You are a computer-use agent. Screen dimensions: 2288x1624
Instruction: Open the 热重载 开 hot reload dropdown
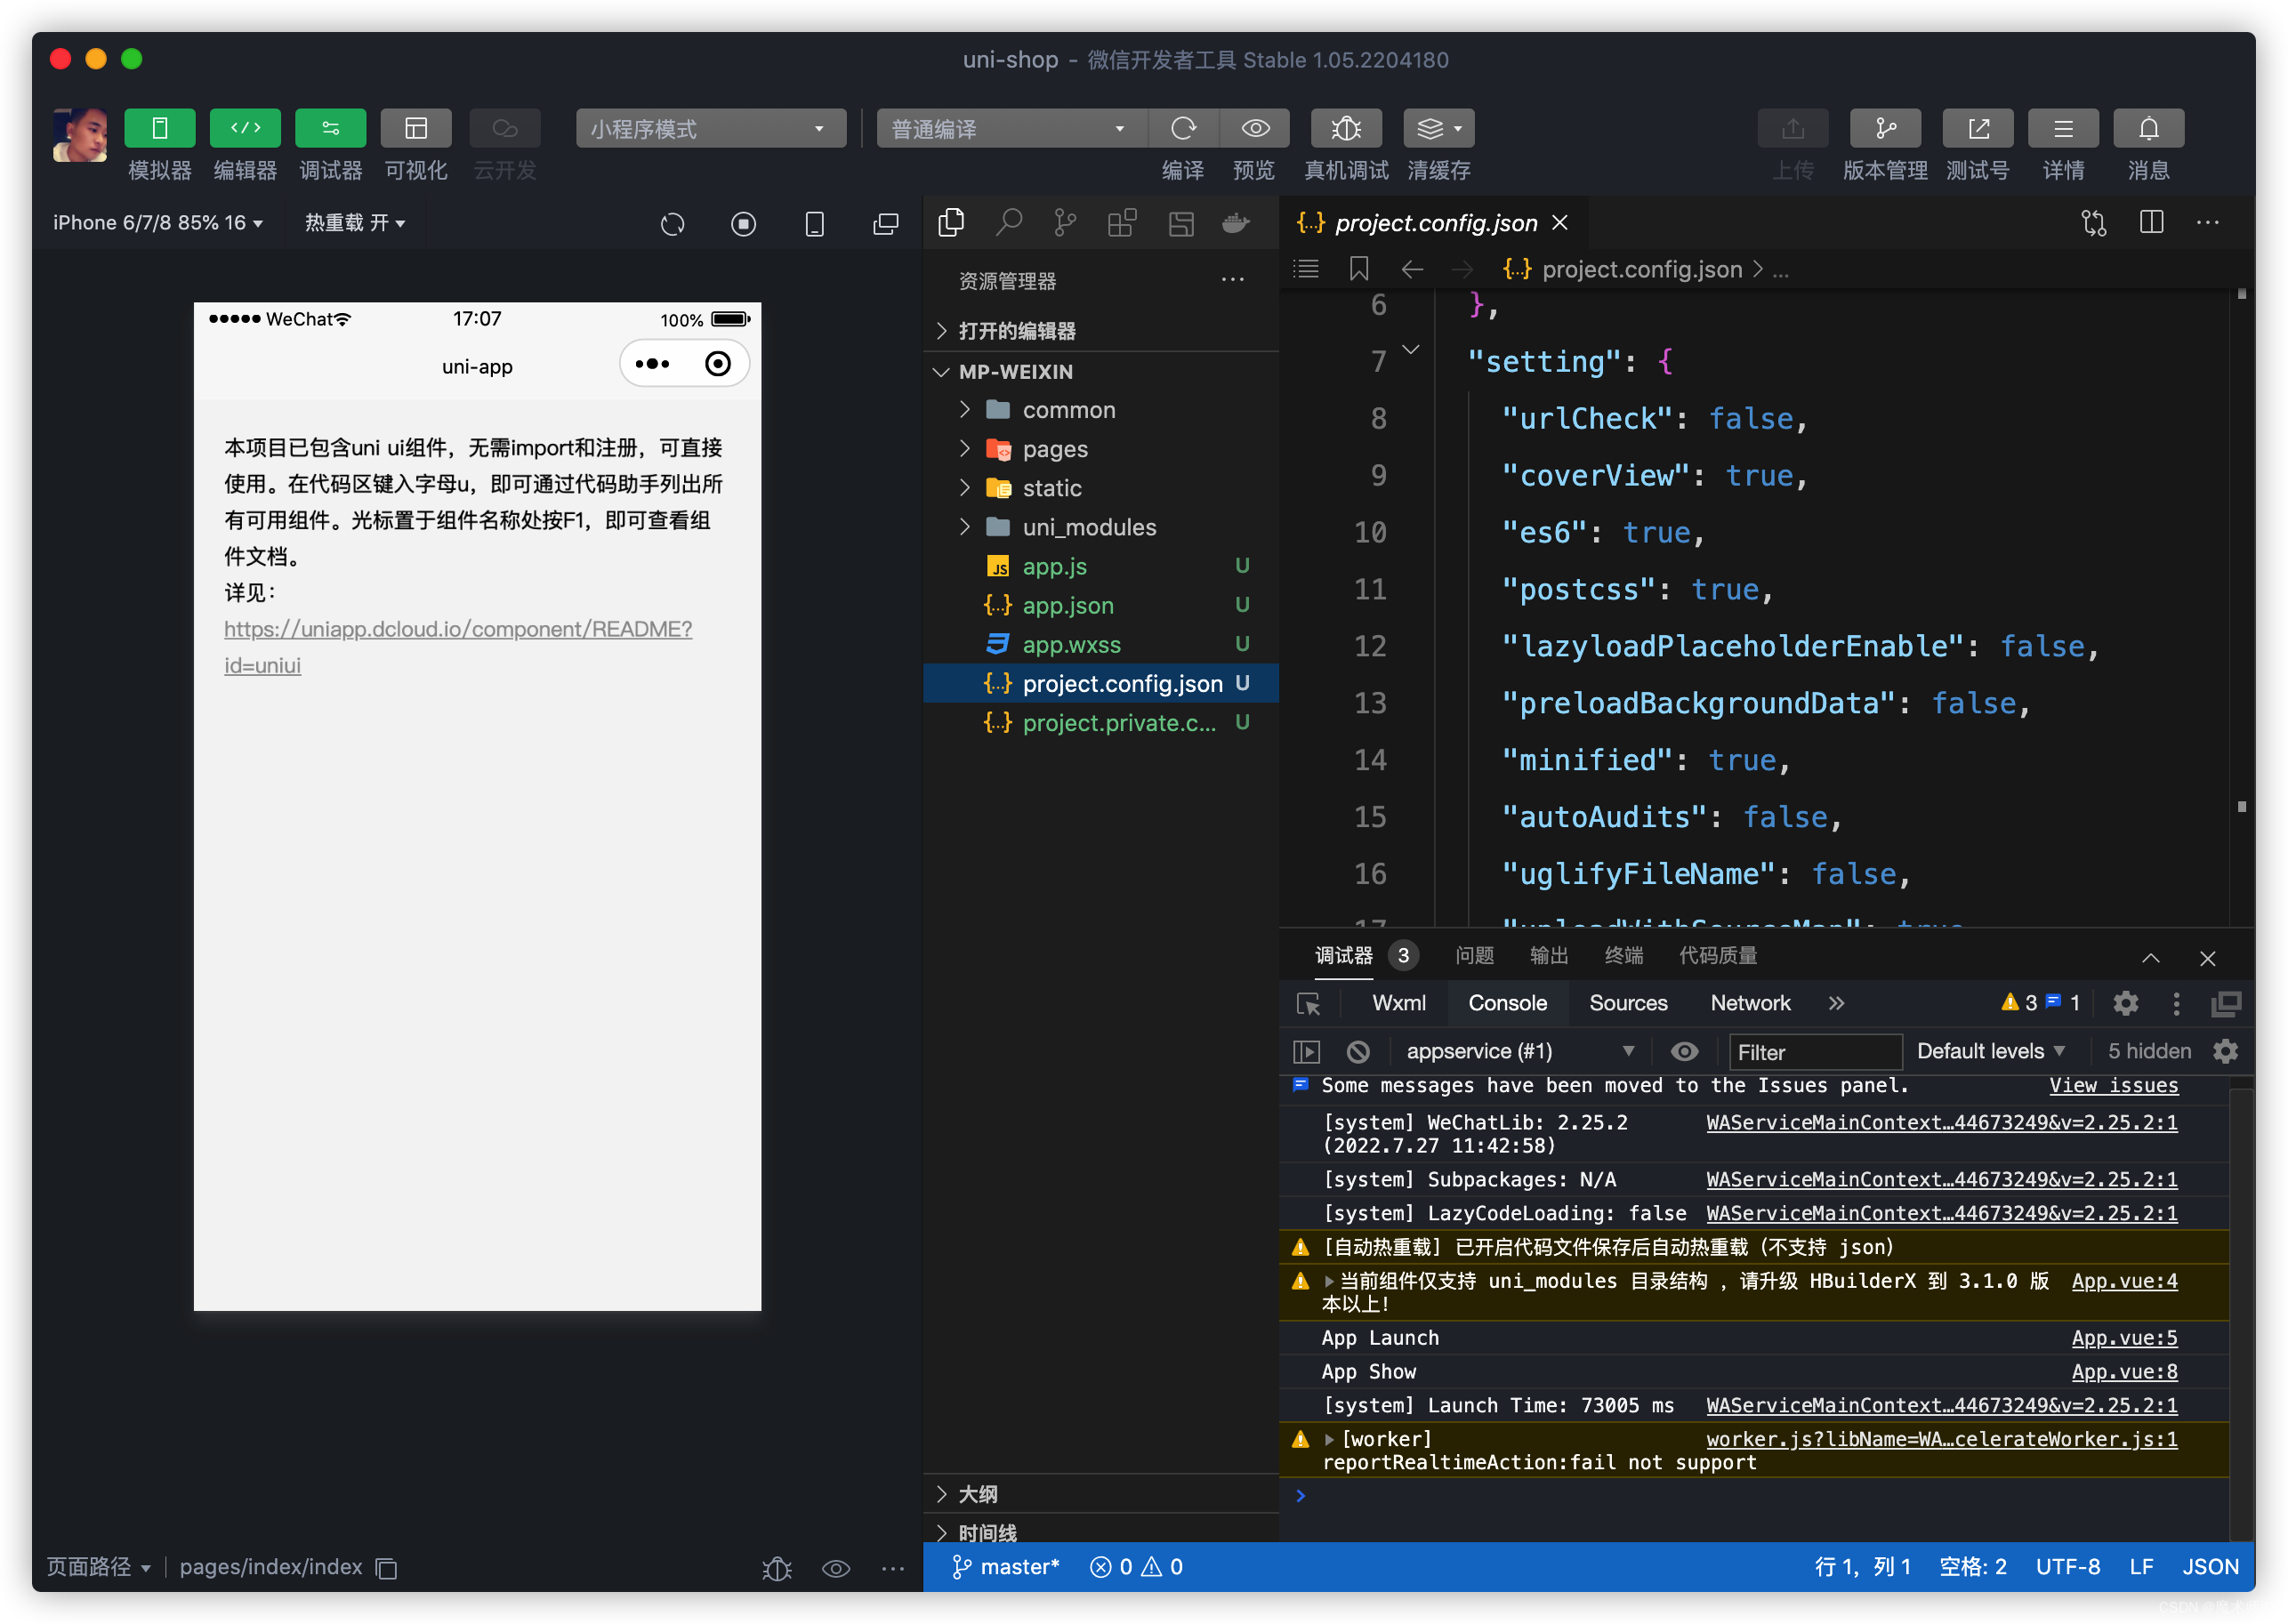pyautogui.click(x=354, y=222)
